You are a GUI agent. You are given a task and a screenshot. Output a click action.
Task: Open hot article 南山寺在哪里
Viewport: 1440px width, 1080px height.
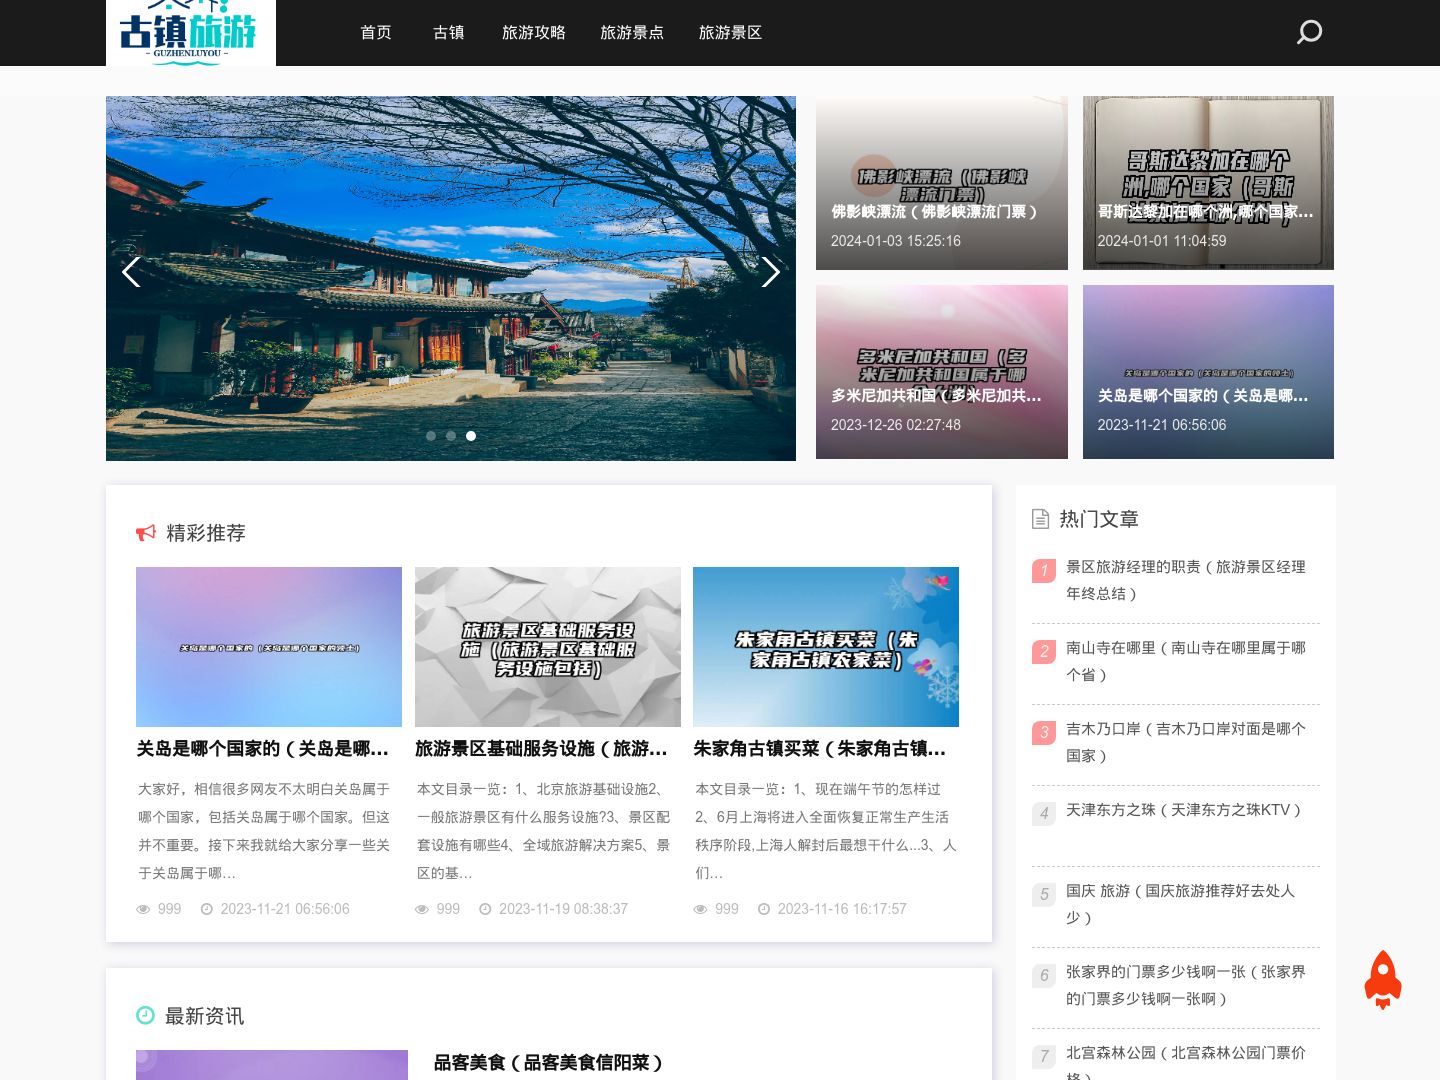tap(1186, 661)
